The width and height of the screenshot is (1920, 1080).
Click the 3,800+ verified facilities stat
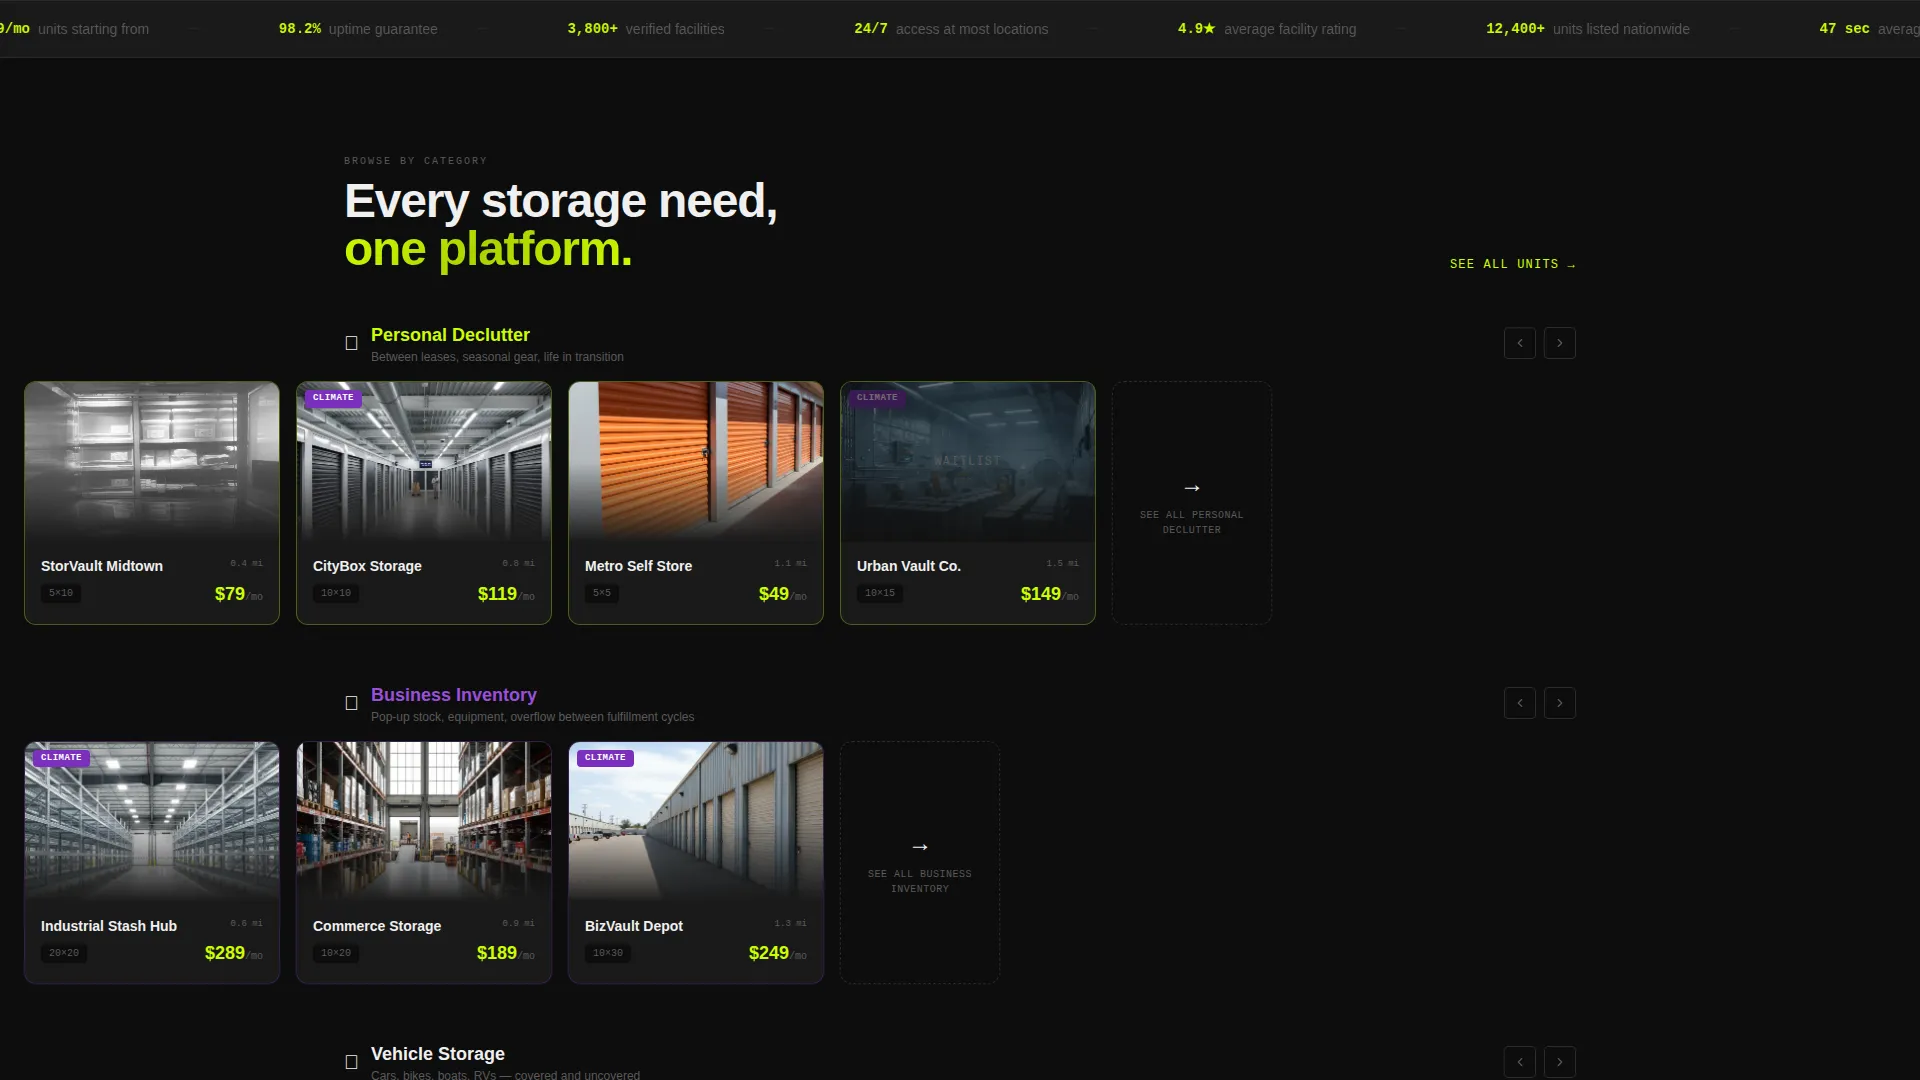tap(646, 29)
